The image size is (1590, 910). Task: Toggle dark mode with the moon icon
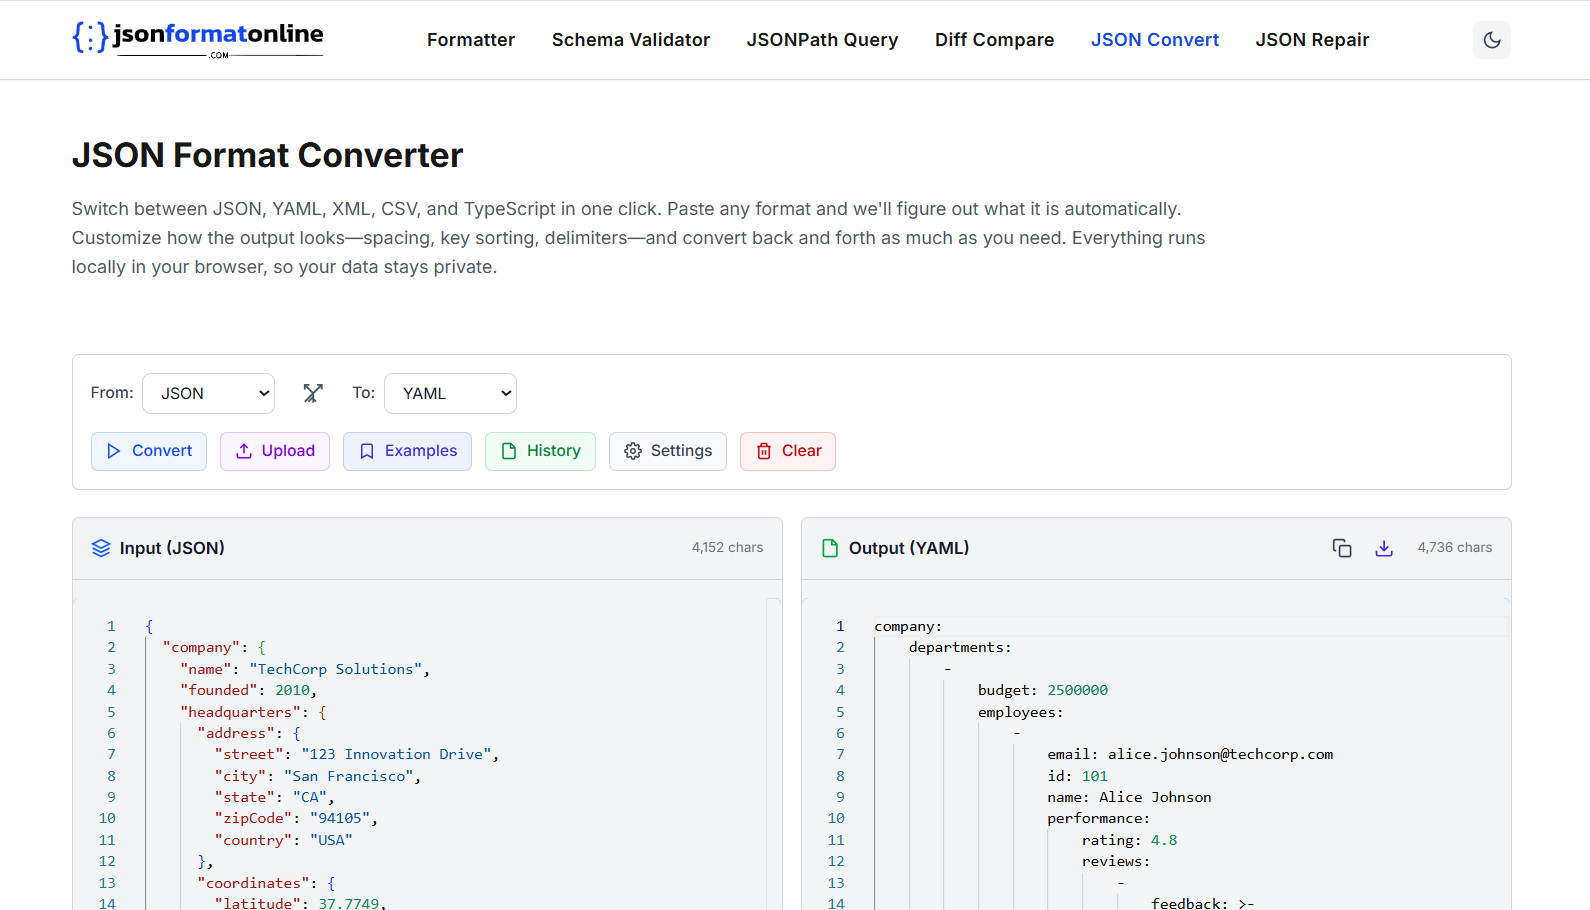(1491, 40)
